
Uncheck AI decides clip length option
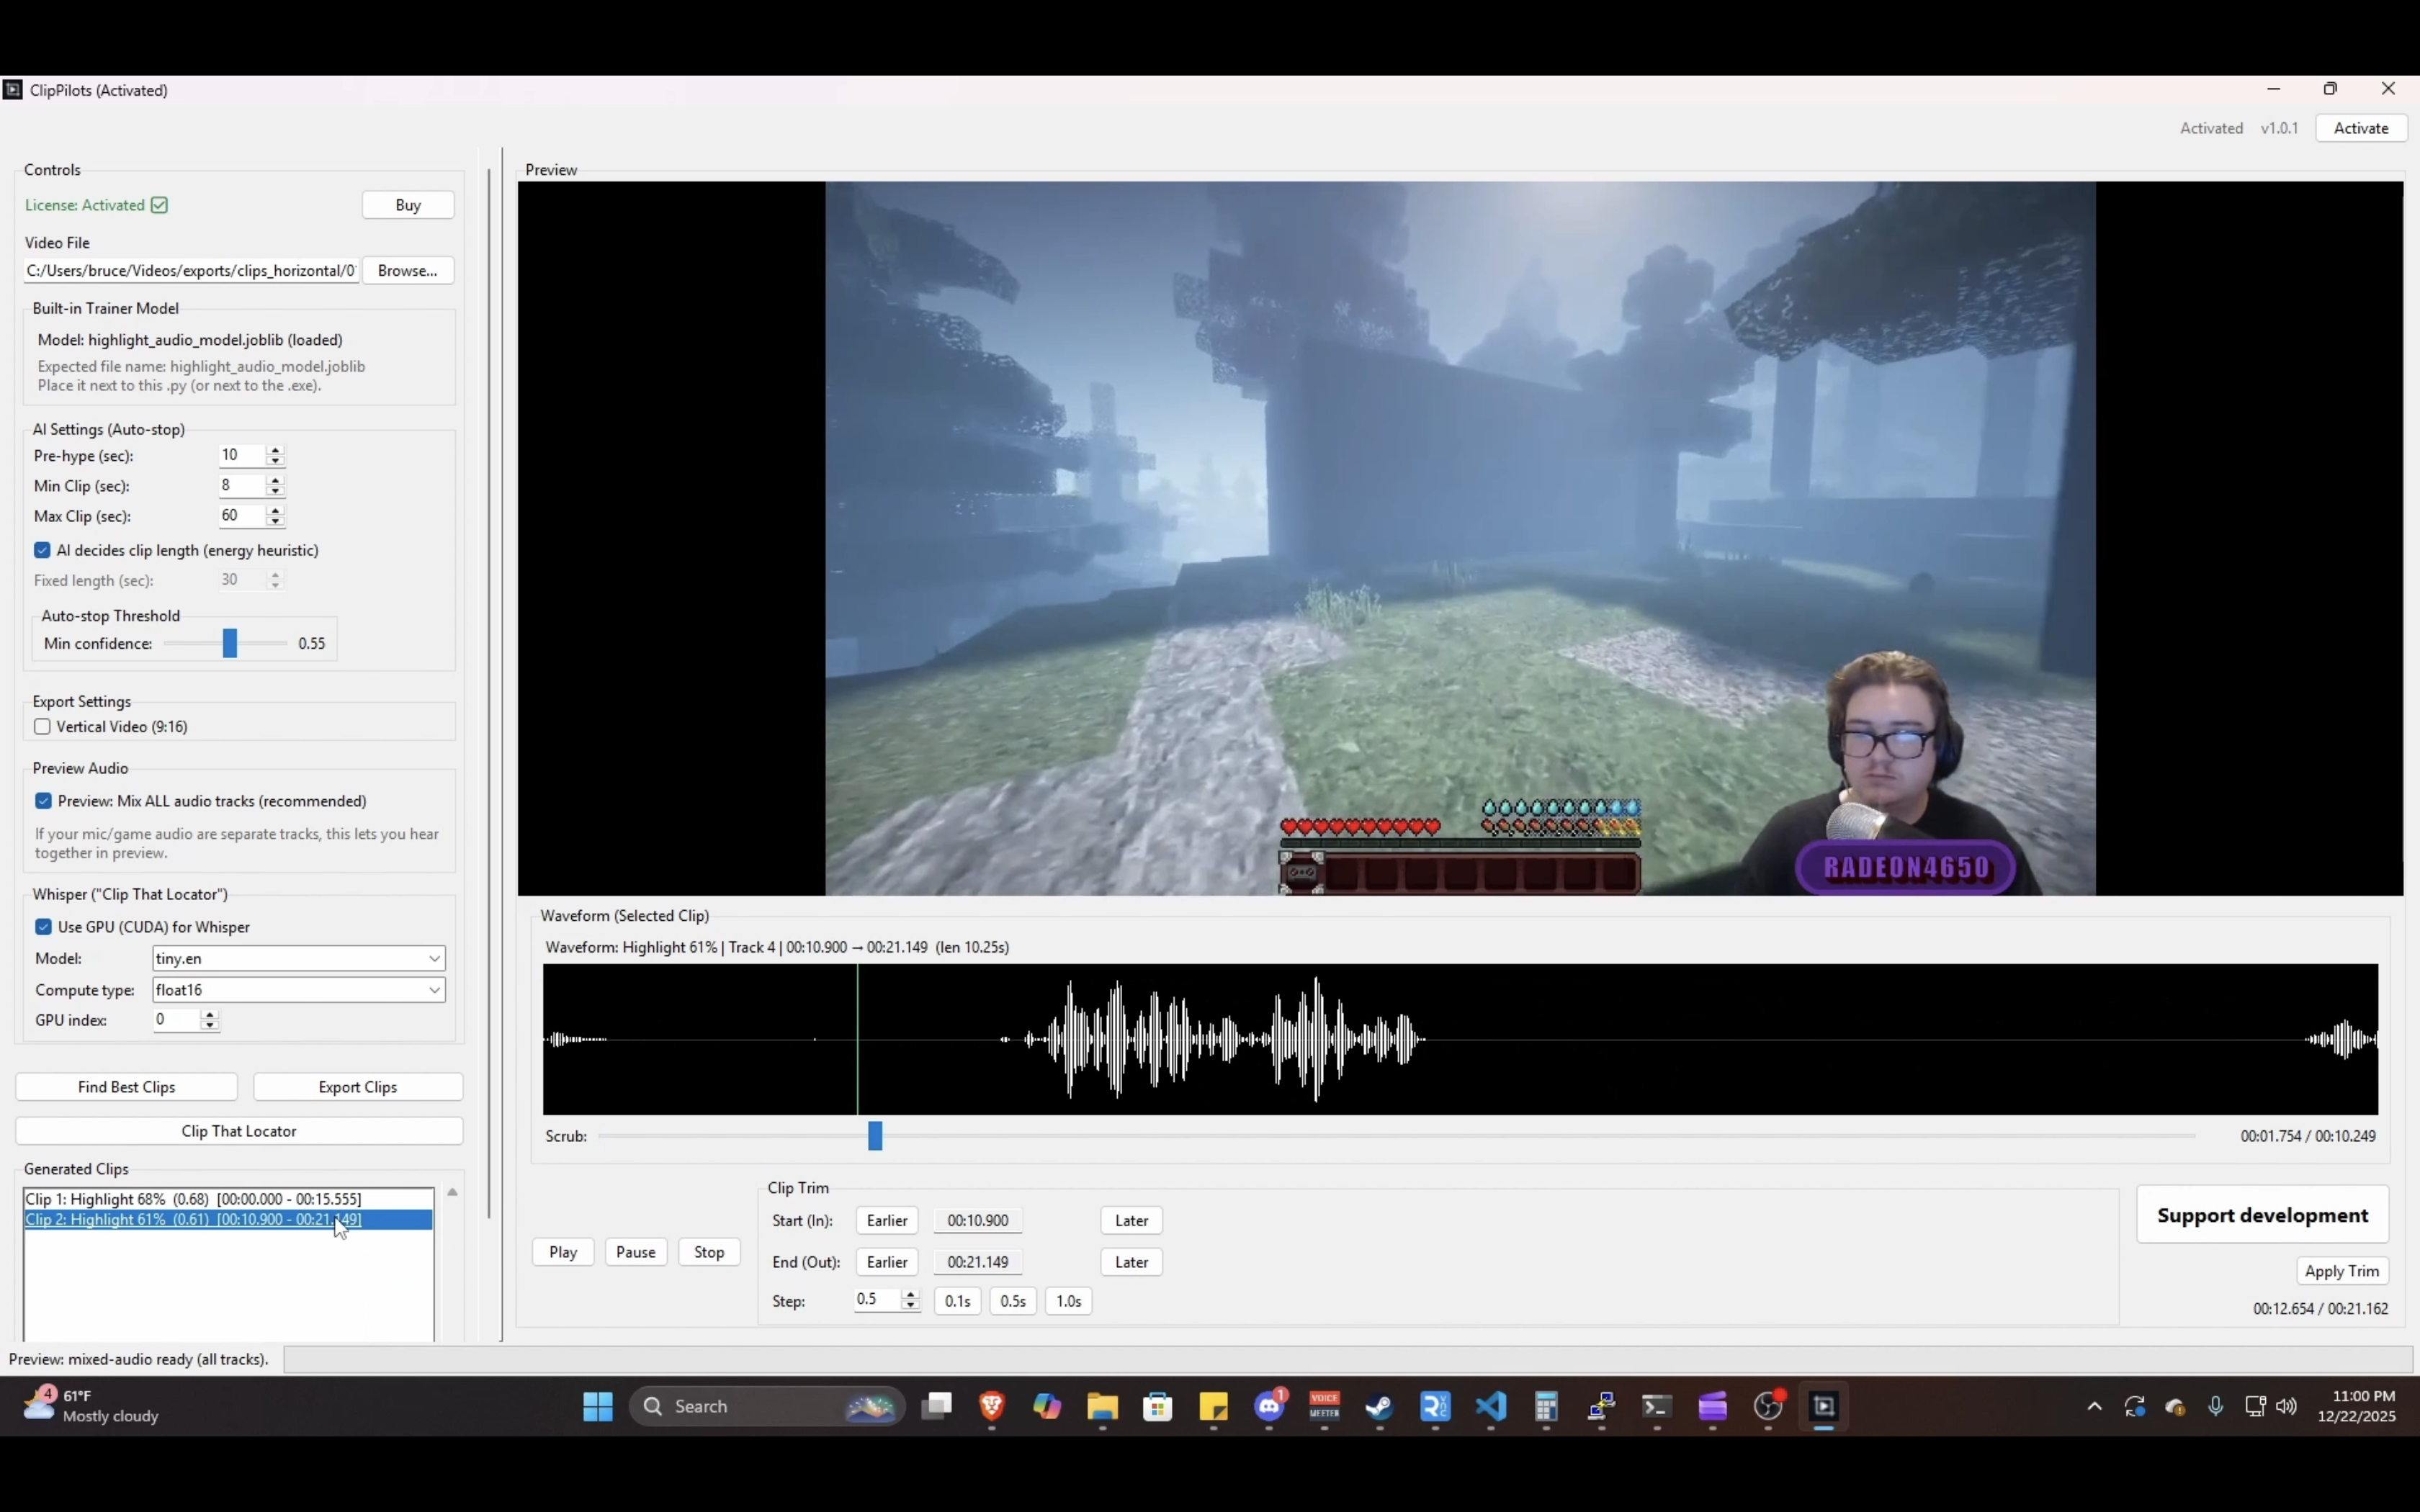43,550
